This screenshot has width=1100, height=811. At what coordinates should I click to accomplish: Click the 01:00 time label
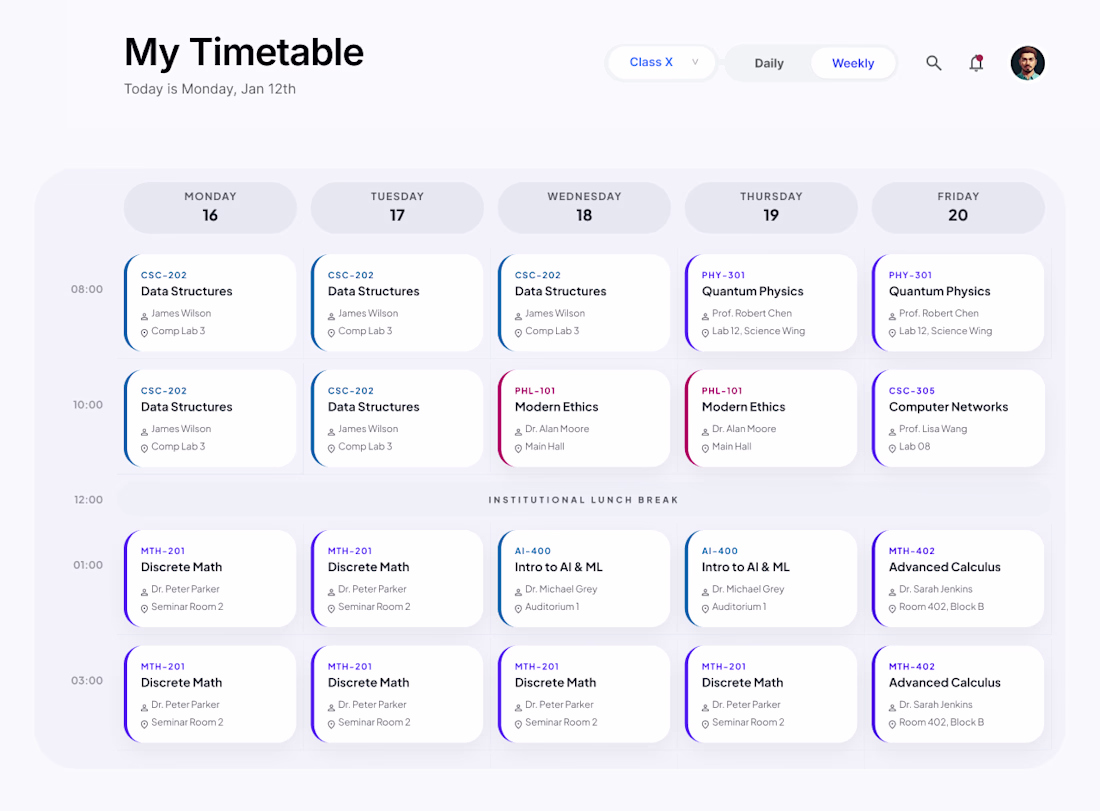(88, 565)
